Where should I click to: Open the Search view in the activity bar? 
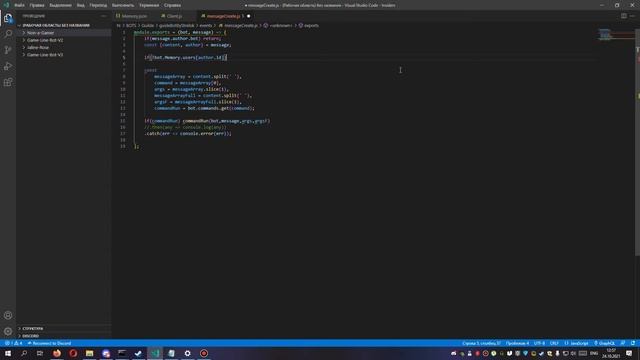8,34
